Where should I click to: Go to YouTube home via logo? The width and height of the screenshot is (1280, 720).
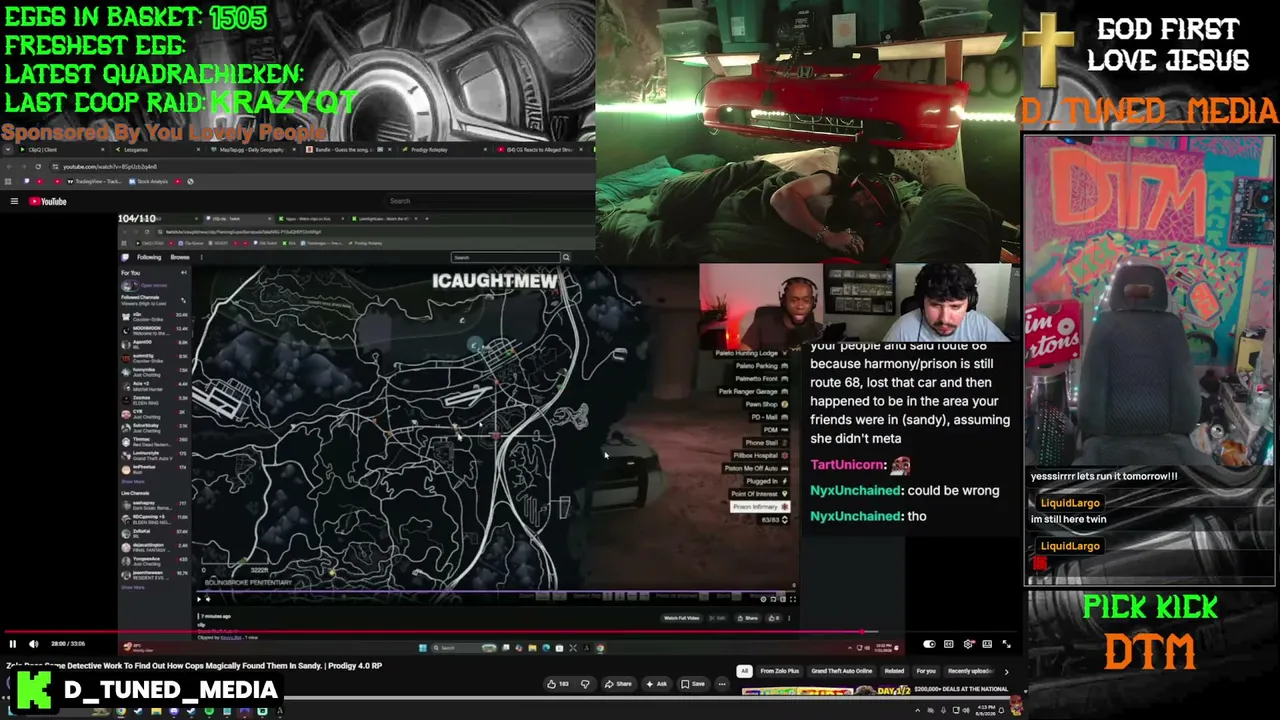[47, 201]
